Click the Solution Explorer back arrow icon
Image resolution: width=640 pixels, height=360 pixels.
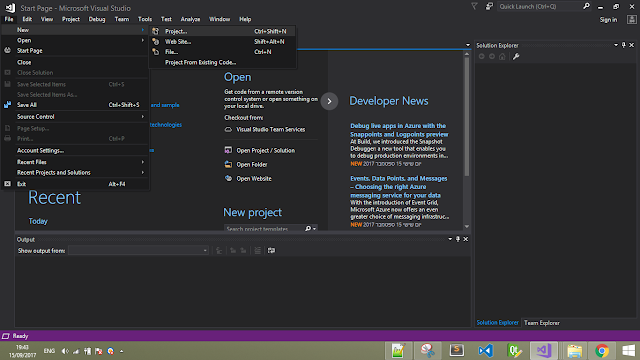(x=482, y=56)
